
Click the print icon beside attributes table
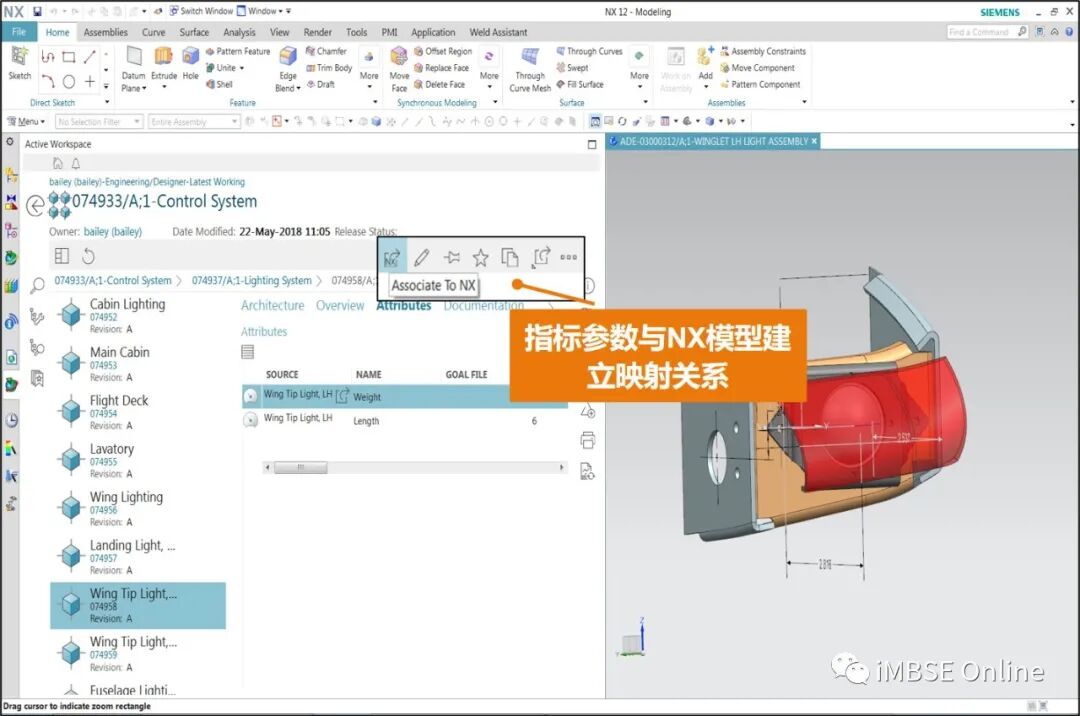[x=588, y=441]
